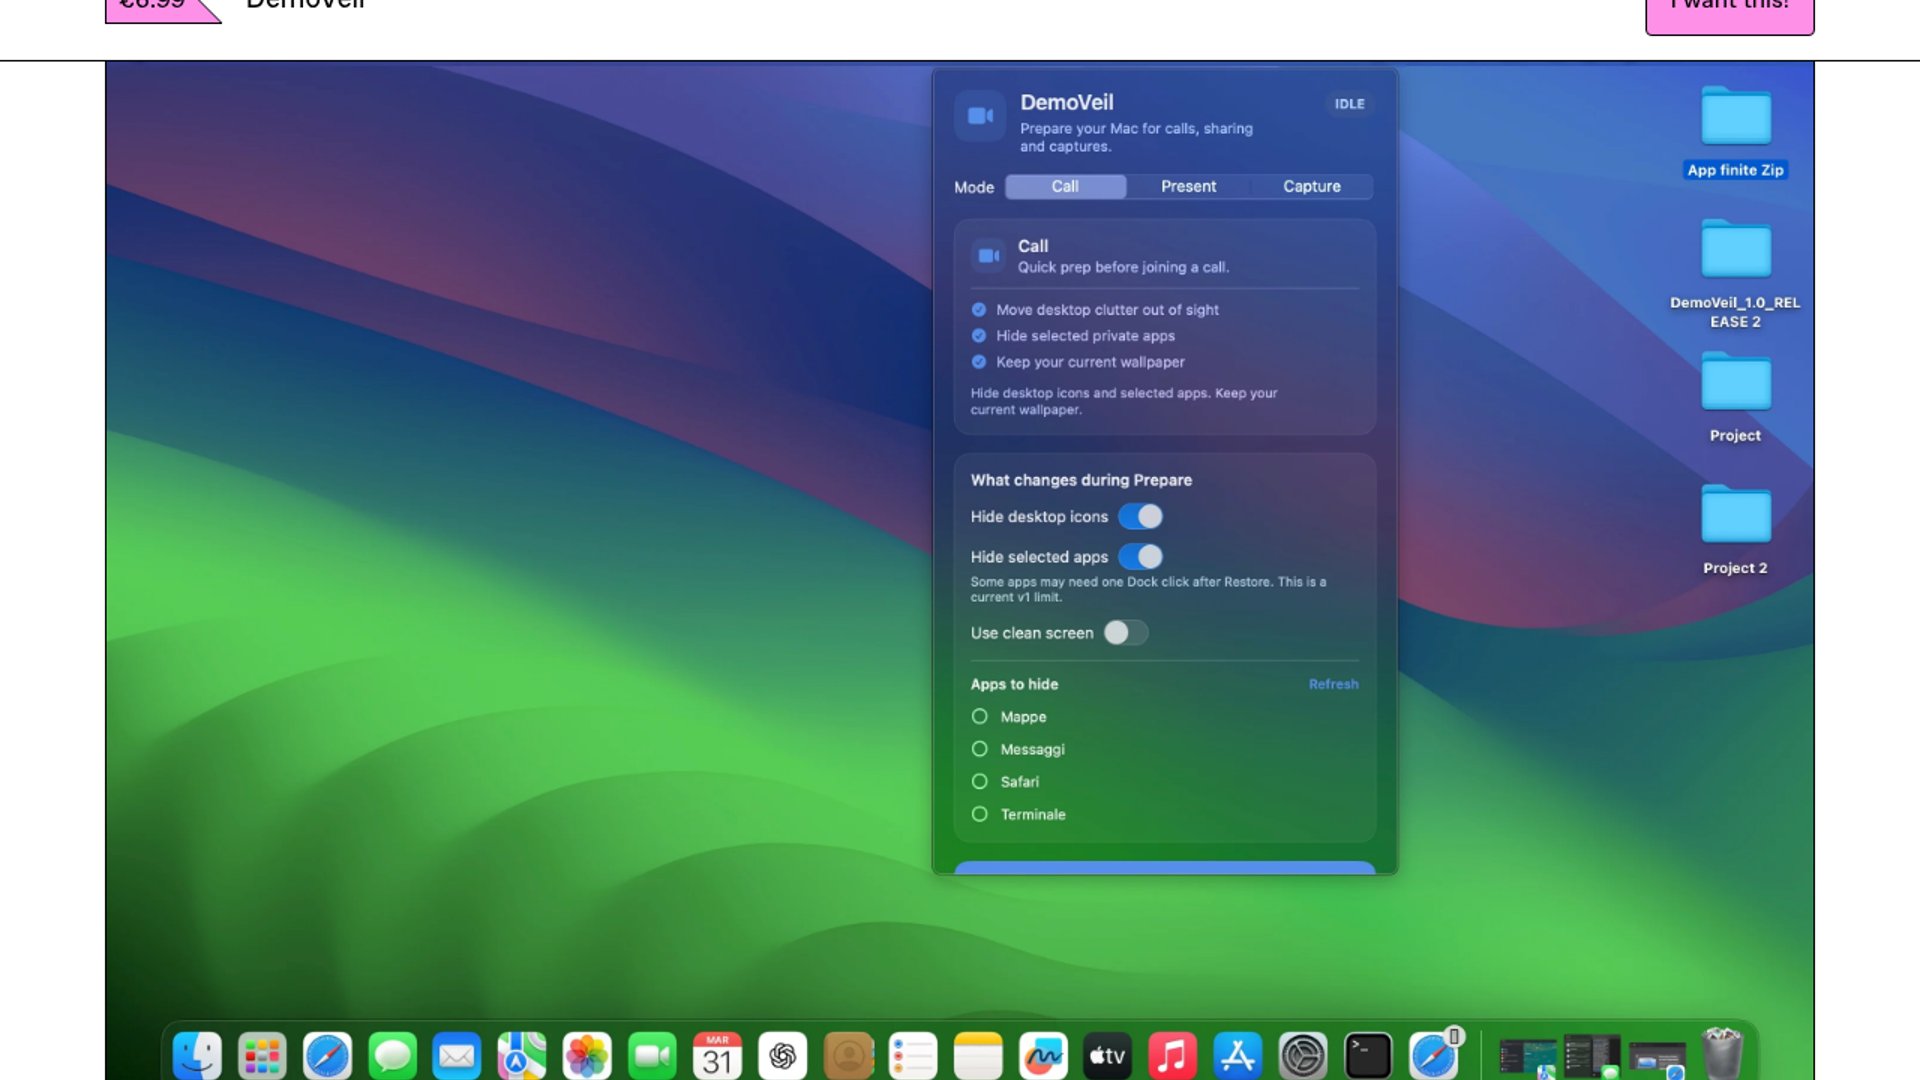Open the Finder icon in the Dock
1920x1080 pixels.
(197, 1056)
